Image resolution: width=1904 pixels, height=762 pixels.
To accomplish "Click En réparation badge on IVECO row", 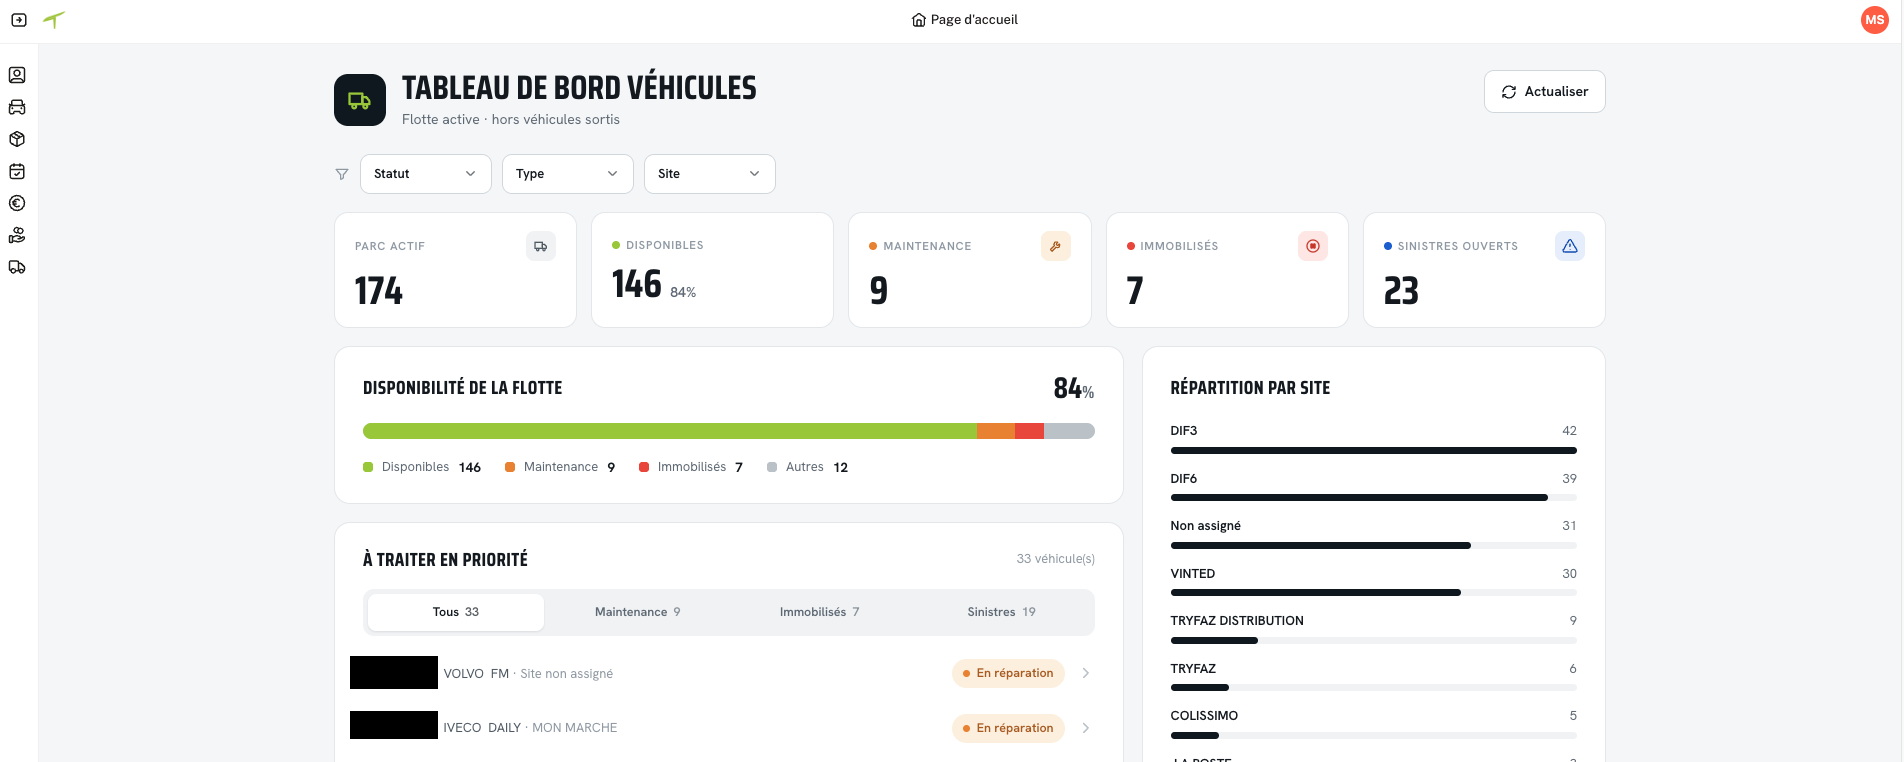I will pos(1008,728).
